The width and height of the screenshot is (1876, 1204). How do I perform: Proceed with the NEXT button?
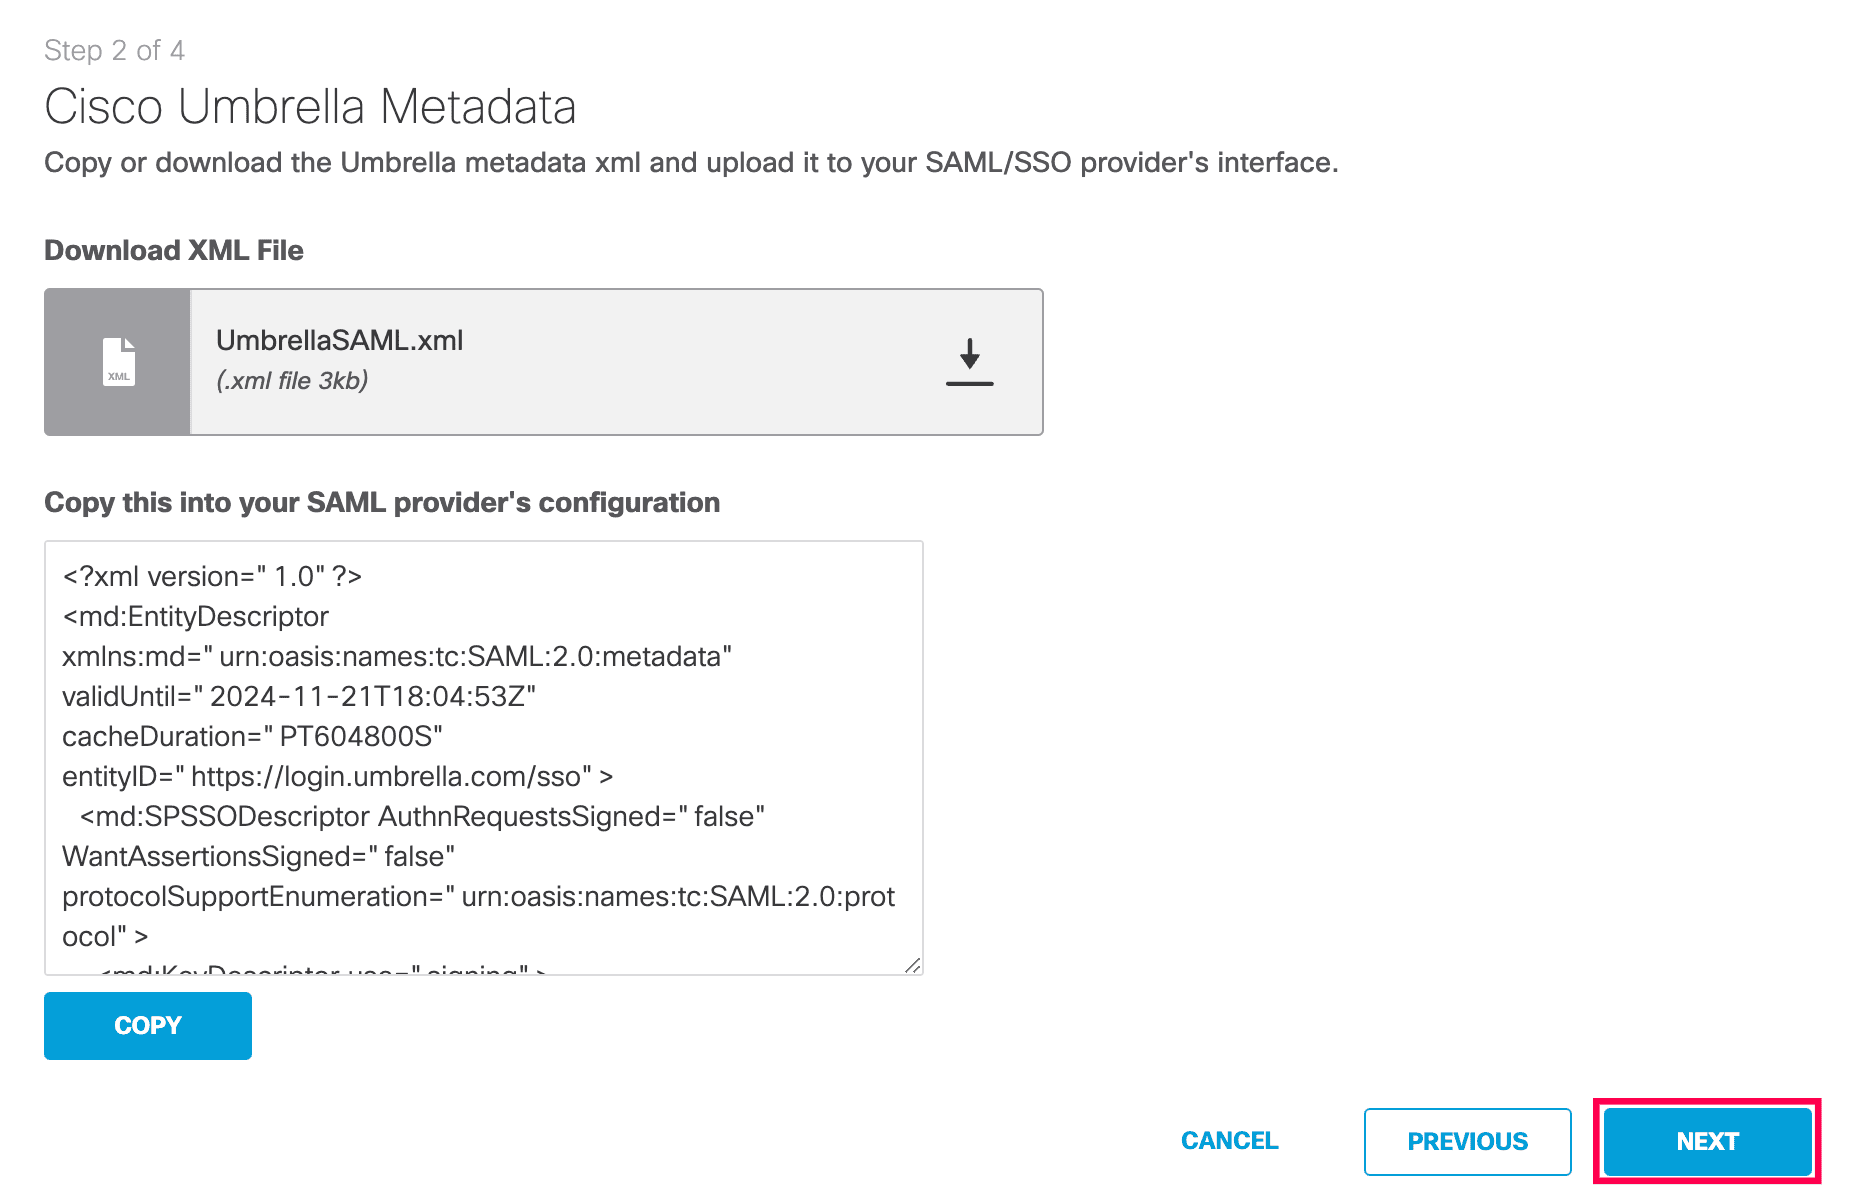click(x=1707, y=1141)
